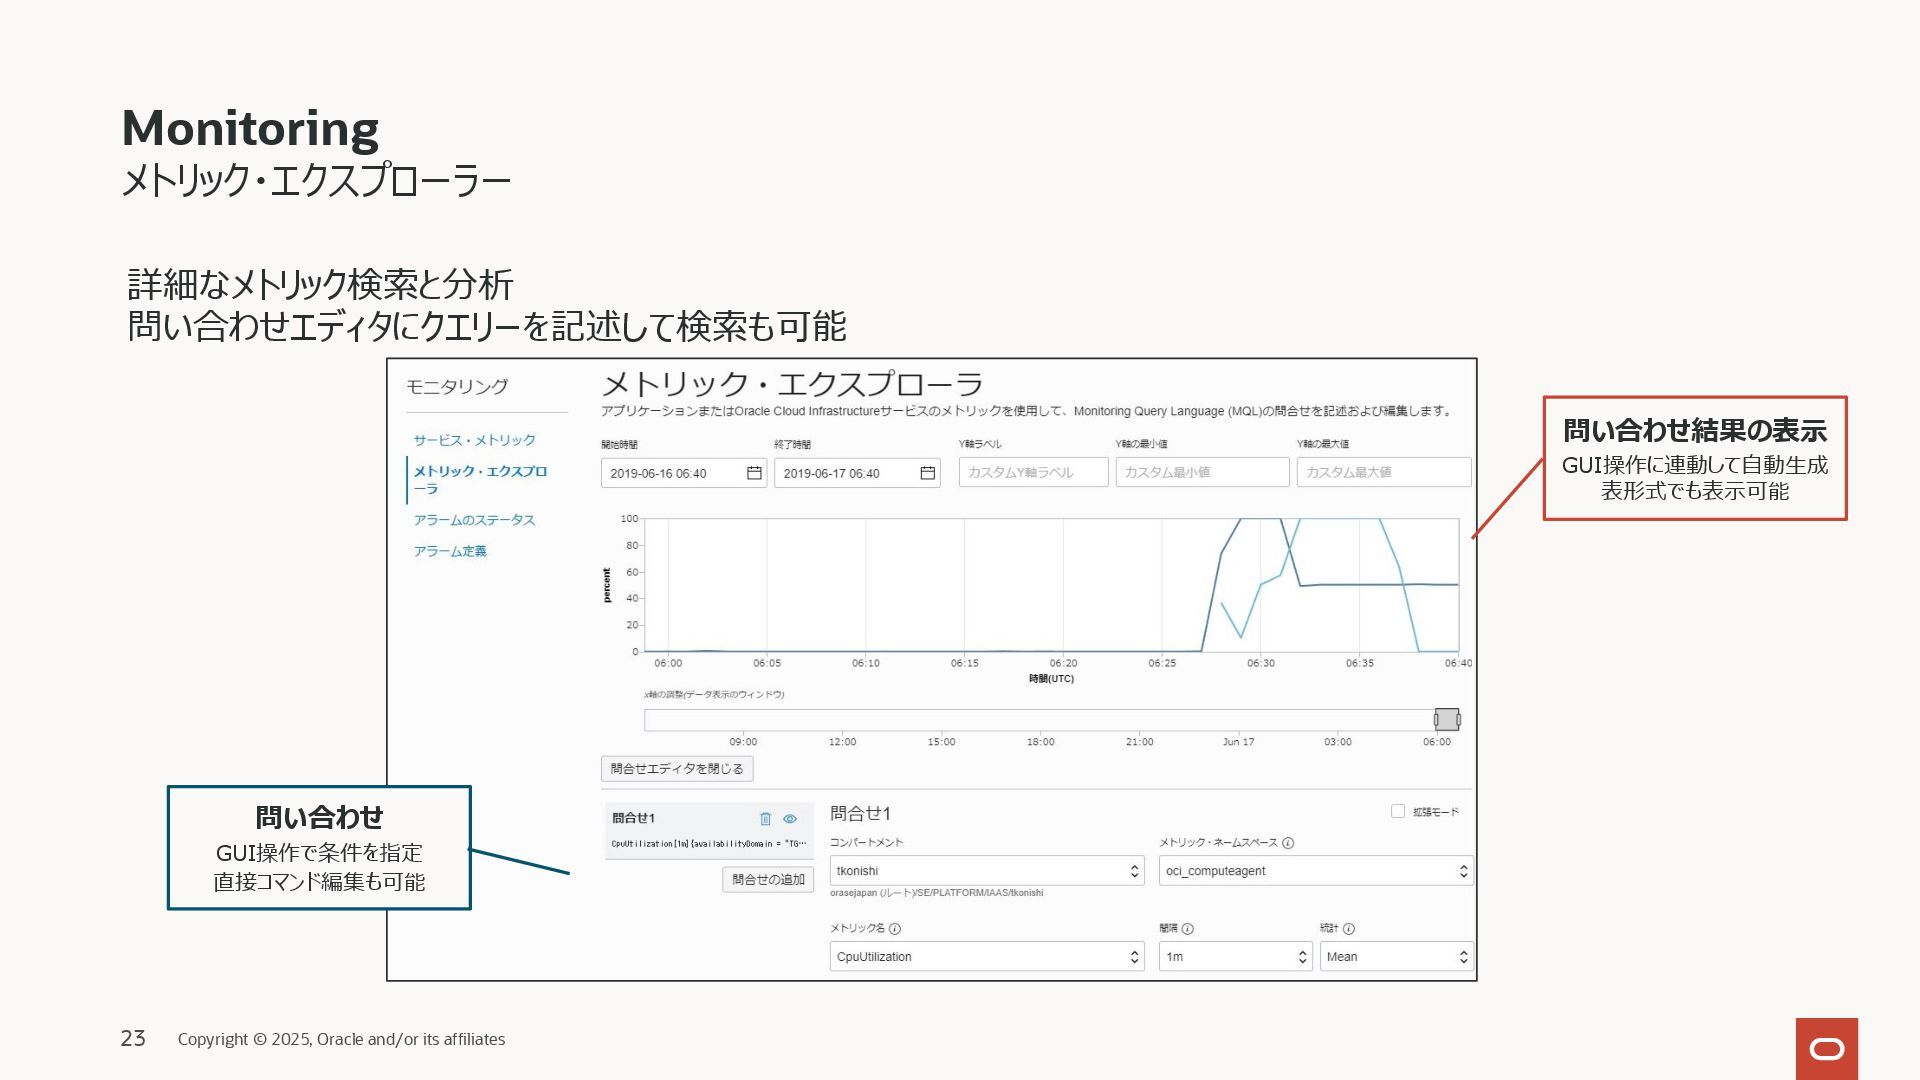Select サービス・メトリック in the sidebar
Image resolution: width=1920 pixels, height=1080 pixels.
[475, 440]
